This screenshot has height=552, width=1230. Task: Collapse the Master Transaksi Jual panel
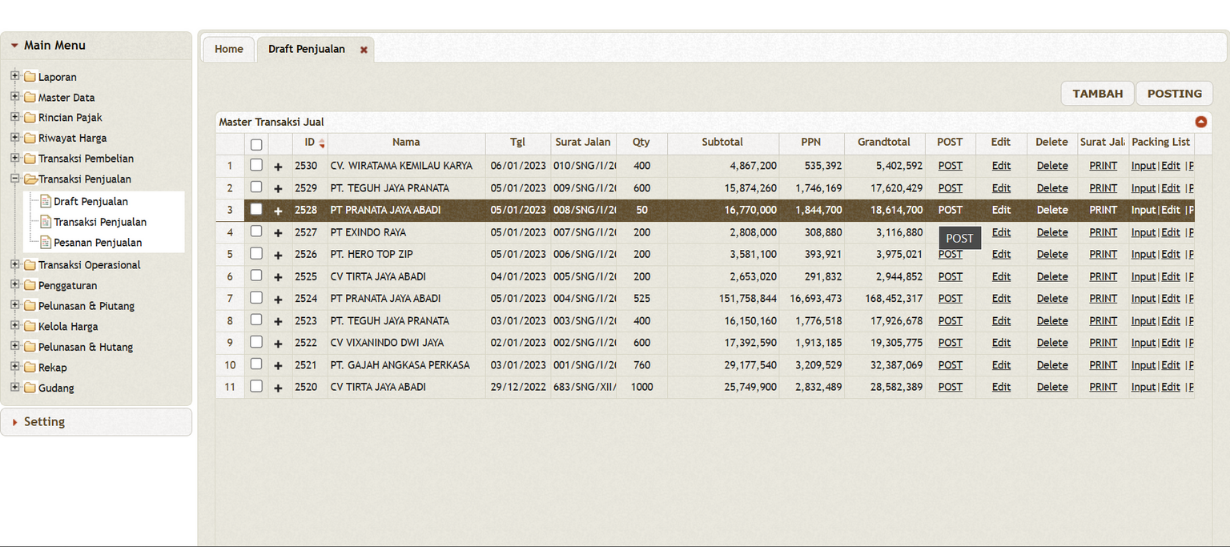[1201, 122]
